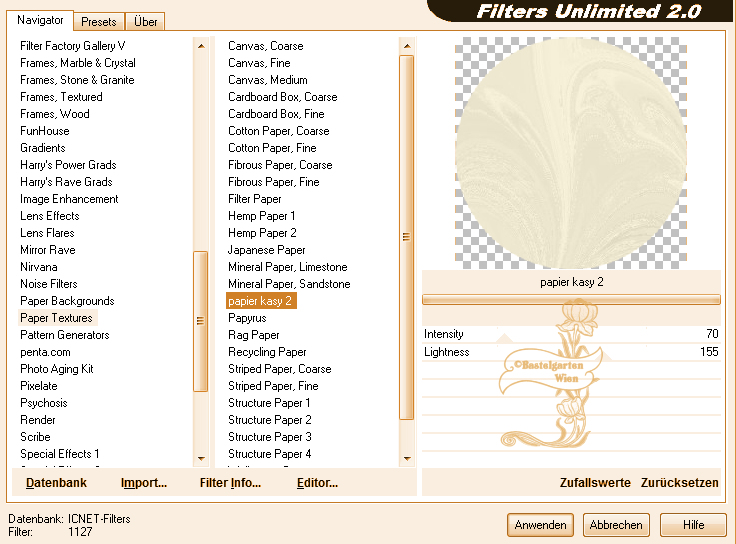Select Harry's Power Grads category
The height and width of the screenshot is (544, 736).
(x=68, y=165)
